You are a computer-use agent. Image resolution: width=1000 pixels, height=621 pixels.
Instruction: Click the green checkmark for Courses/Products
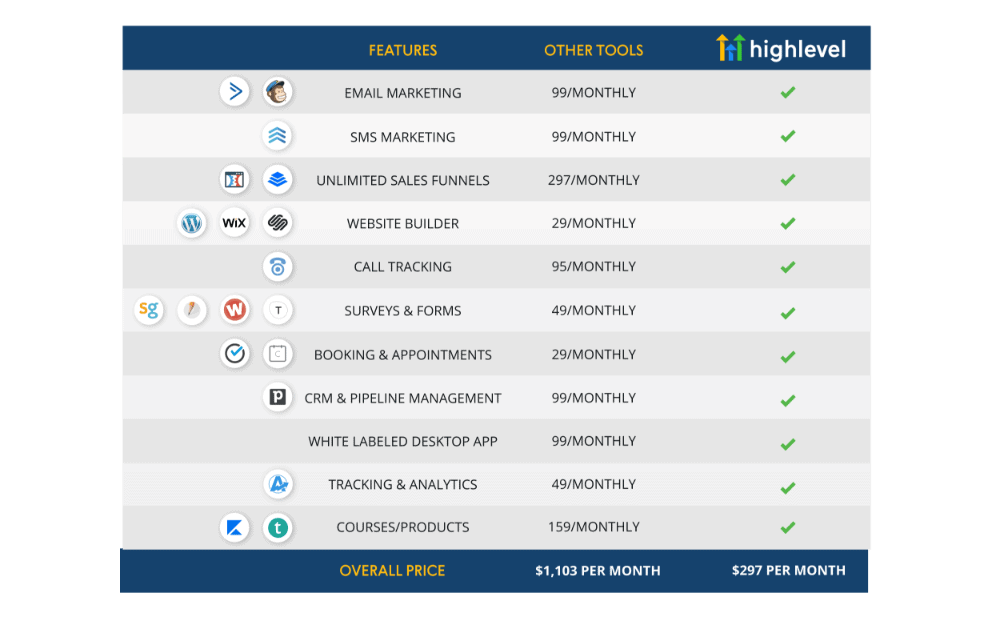click(x=788, y=527)
